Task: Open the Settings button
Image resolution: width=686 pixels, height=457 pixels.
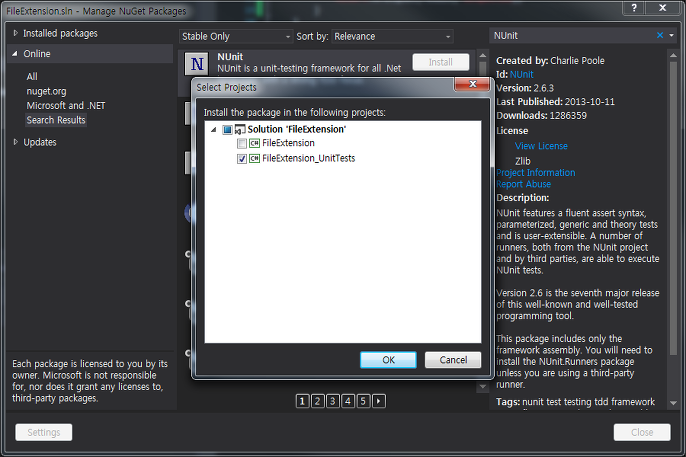Action: click(44, 432)
